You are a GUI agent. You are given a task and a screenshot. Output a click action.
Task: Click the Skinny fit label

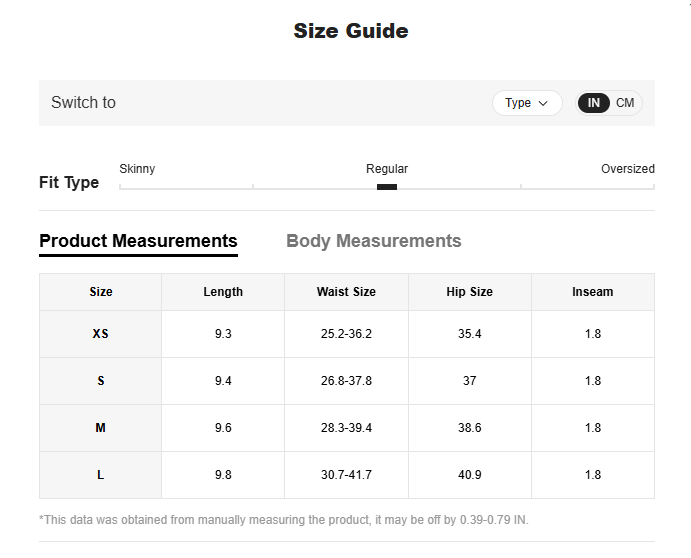pos(137,169)
